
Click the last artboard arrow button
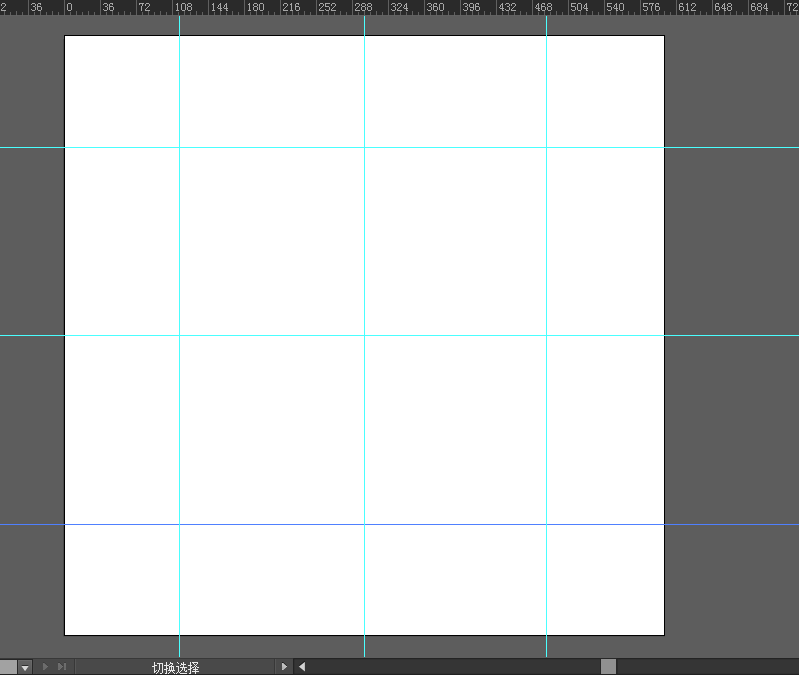pos(62,666)
